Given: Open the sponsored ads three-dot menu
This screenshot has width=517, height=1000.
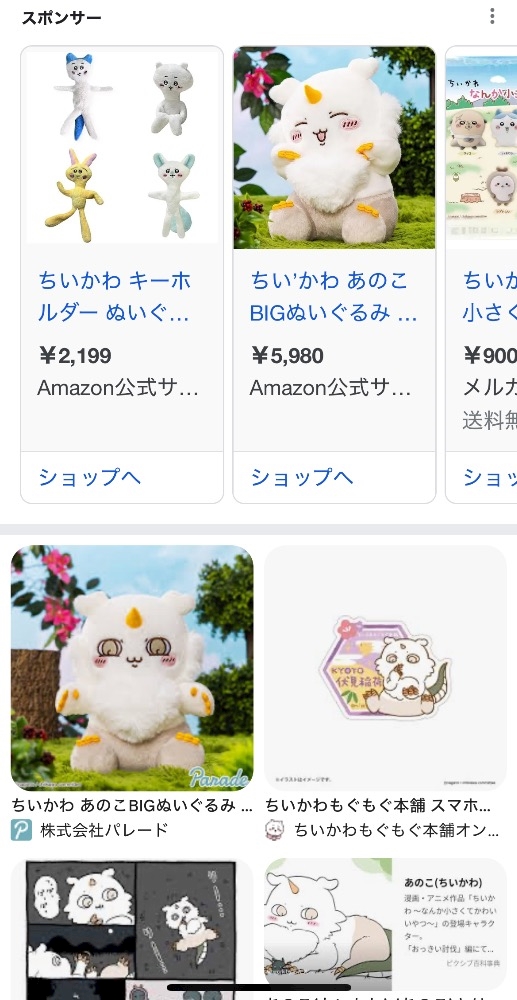Looking at the screenshot, I should point(492,17).
